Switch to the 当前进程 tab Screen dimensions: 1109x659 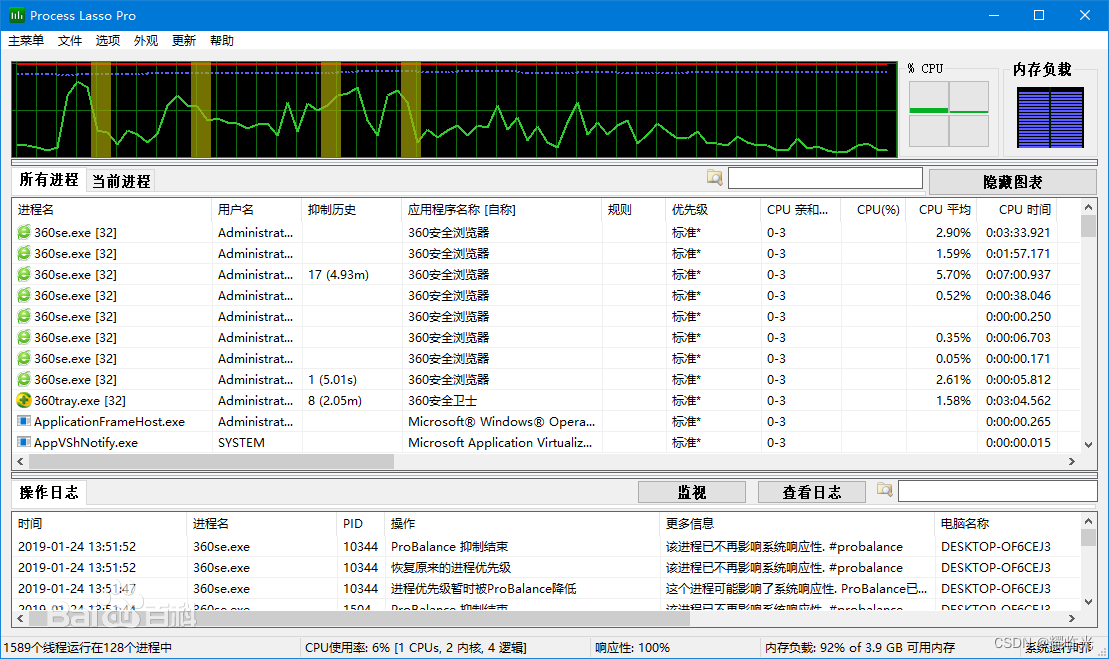121,182
